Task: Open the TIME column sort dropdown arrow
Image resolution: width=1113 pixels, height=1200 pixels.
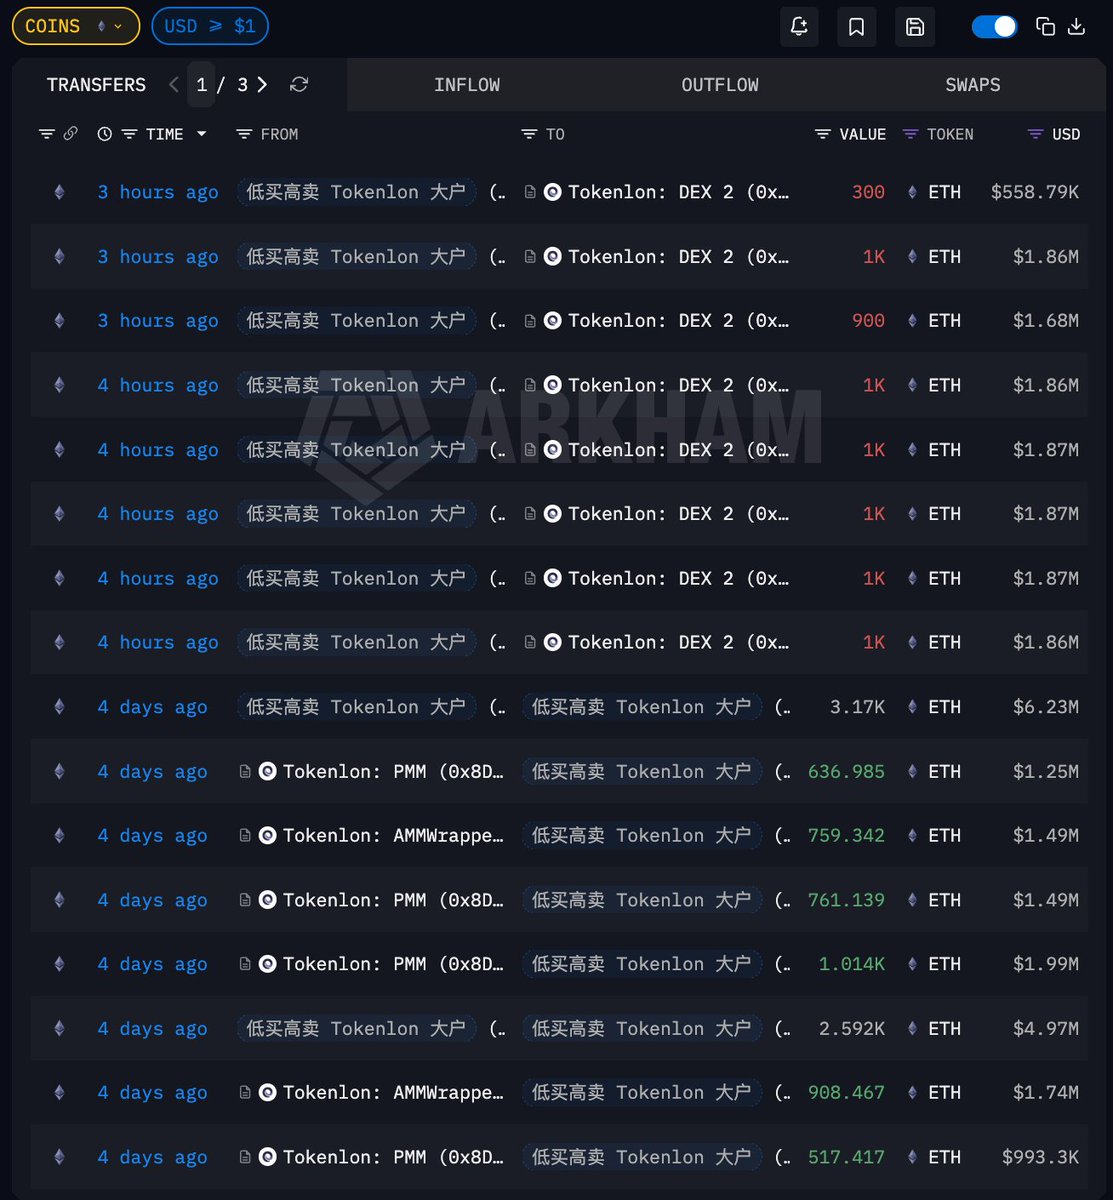Action: pyautogui.click(x=201, y=134)
